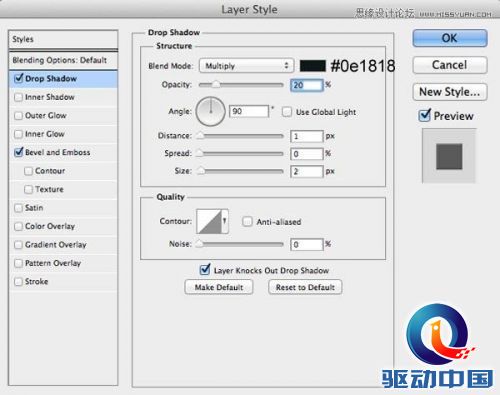This screenshot has width=500, height=395.
Task: Focus the Opacity value field
Action: coord(307,85)
